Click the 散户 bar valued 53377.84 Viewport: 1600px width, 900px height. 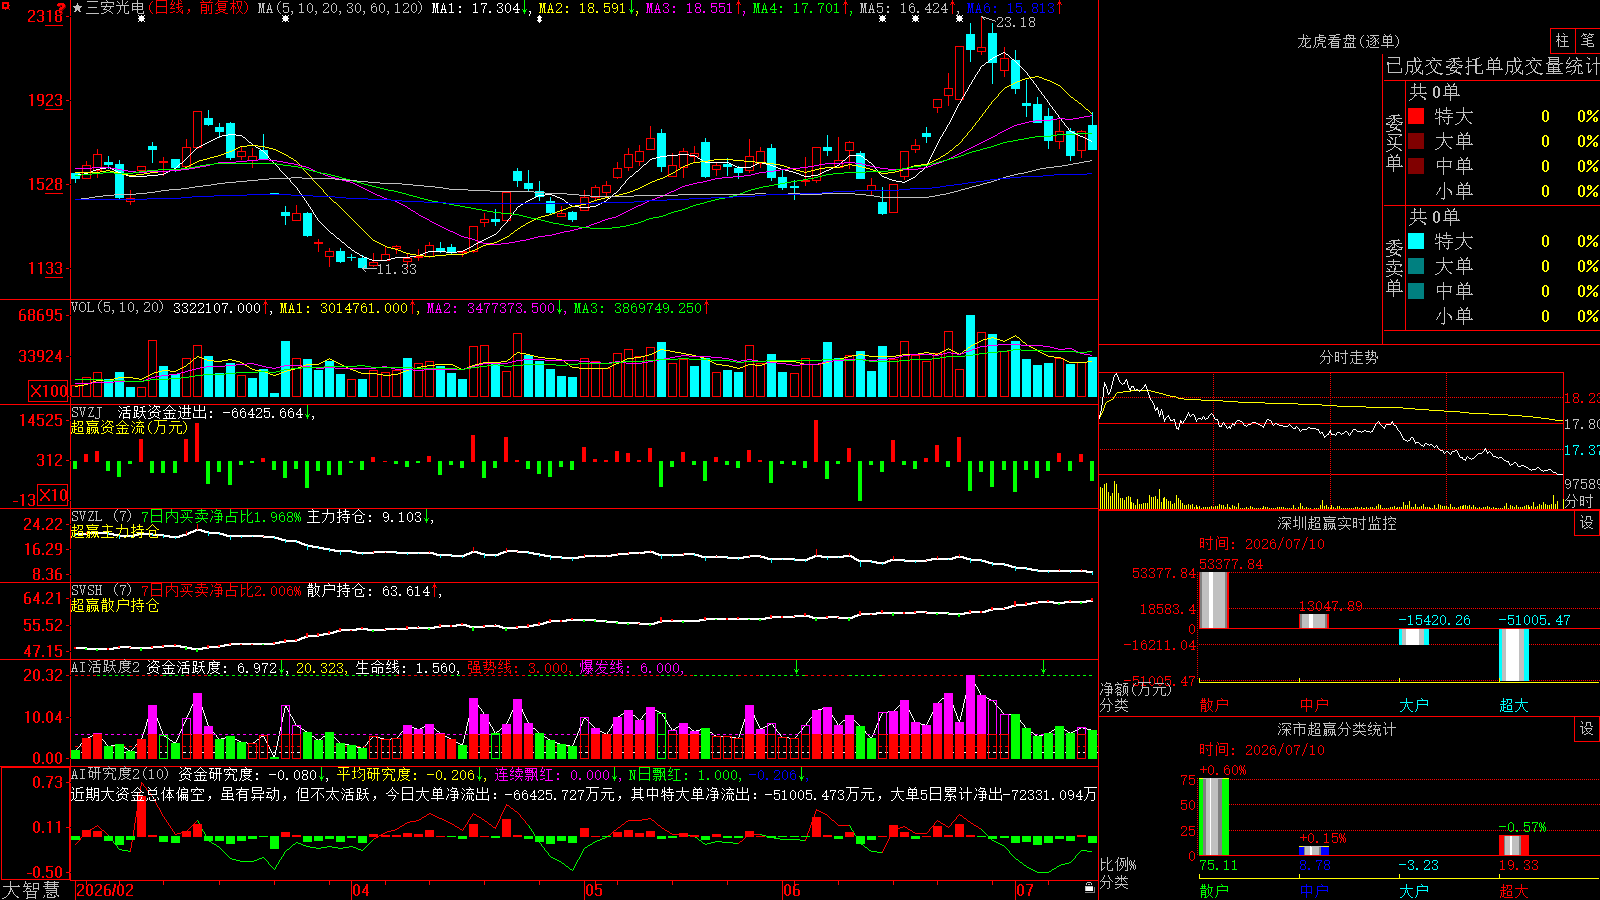coord(1214,600)
